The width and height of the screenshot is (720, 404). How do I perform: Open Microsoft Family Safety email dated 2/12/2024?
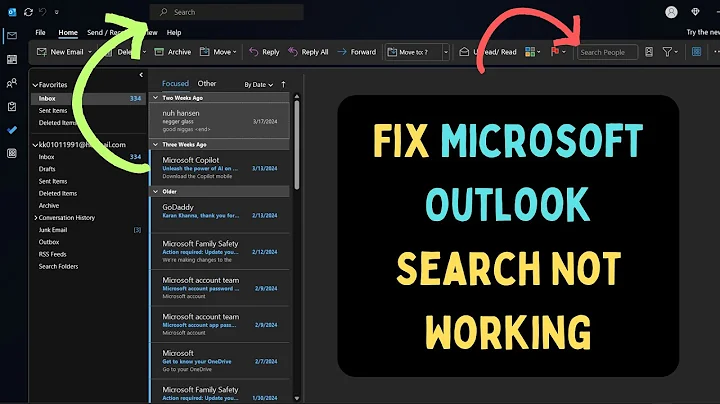click(219, 251)
